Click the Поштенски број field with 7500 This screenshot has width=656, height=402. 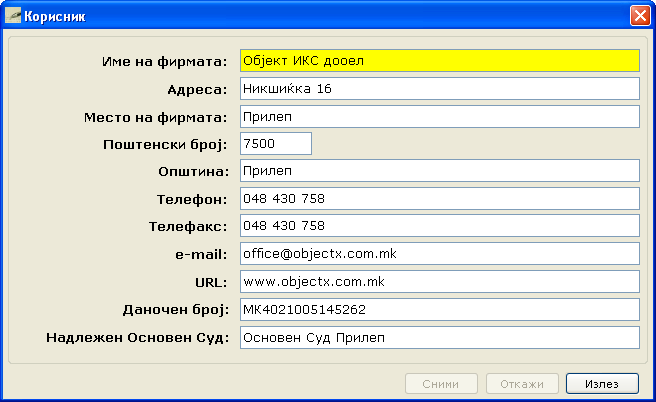(276, 144)
